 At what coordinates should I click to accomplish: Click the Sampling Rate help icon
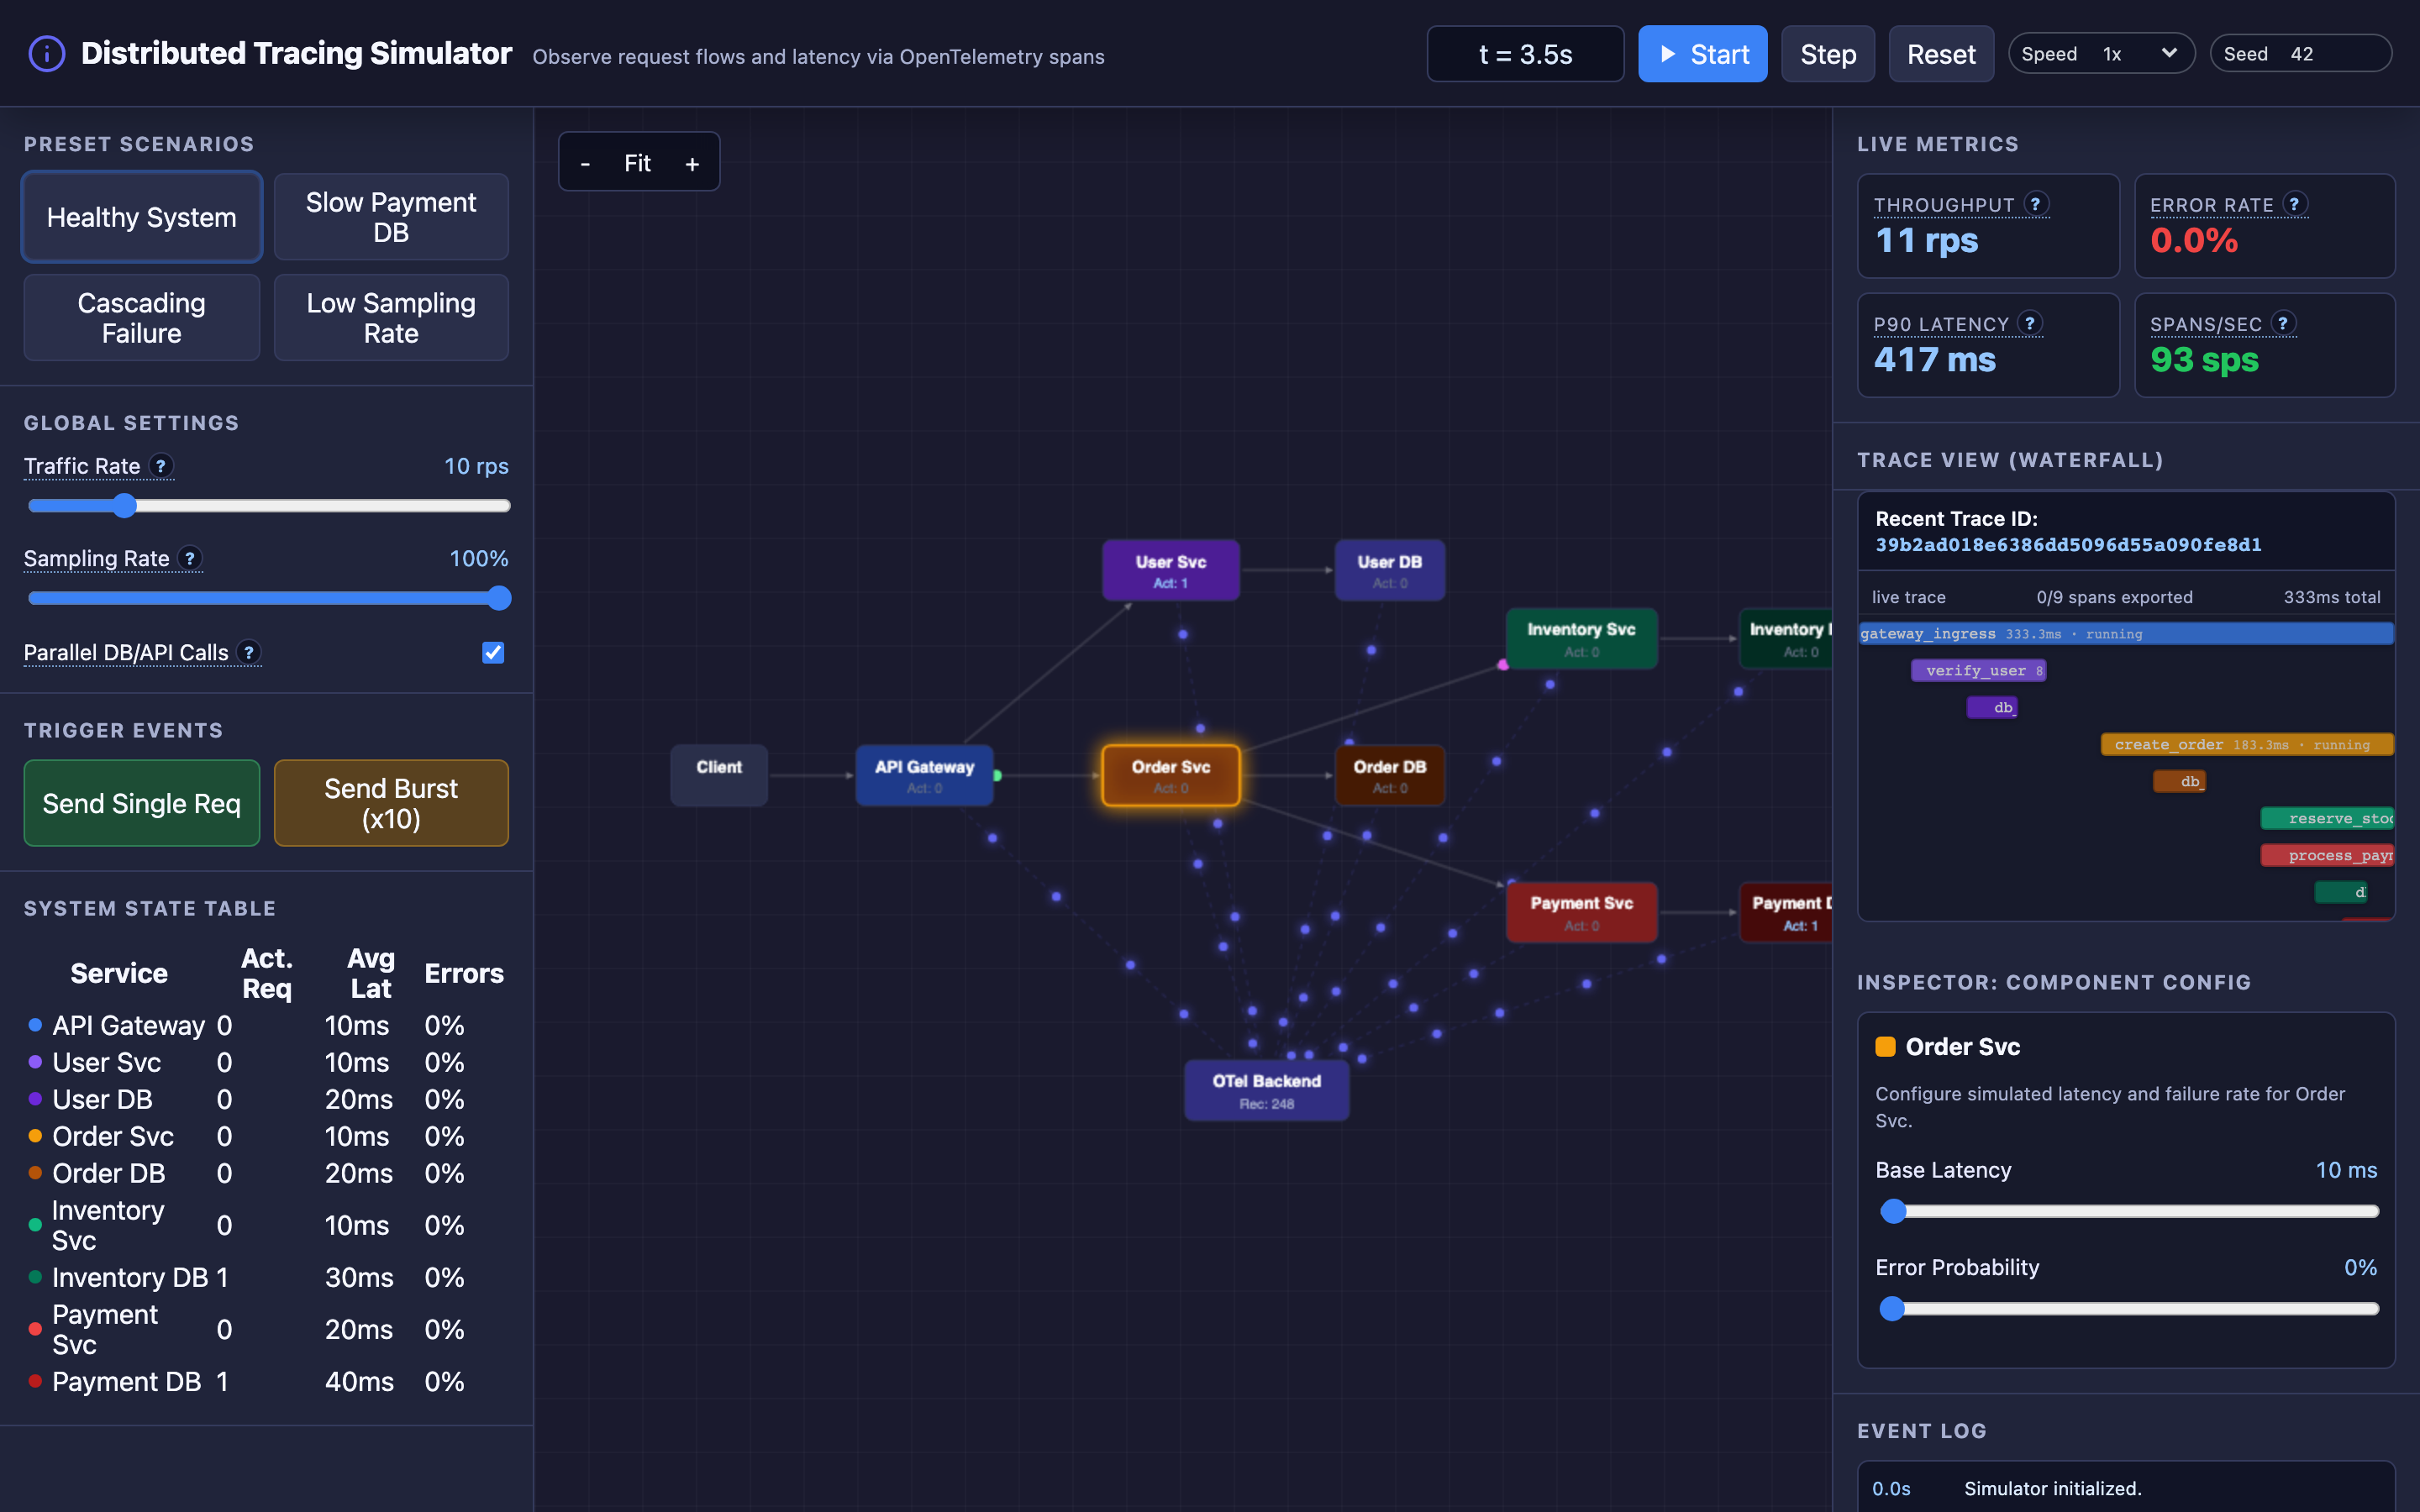(189, 558)
